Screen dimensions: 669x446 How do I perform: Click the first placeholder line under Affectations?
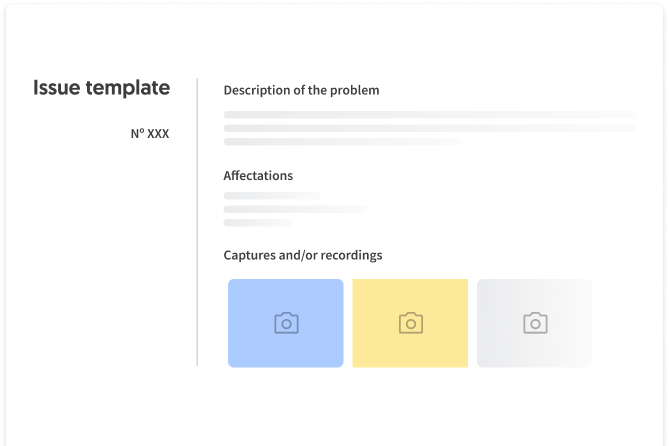(x=272, y=195)
